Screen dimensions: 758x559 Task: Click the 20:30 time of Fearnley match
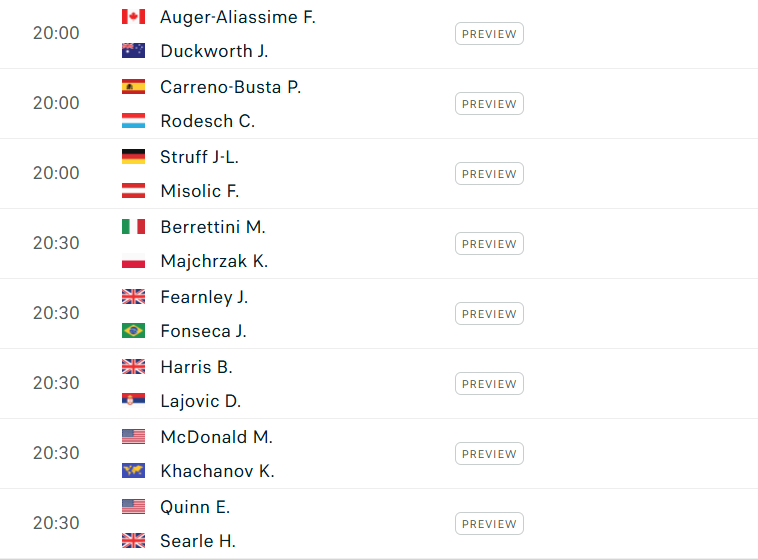[56, 313]
